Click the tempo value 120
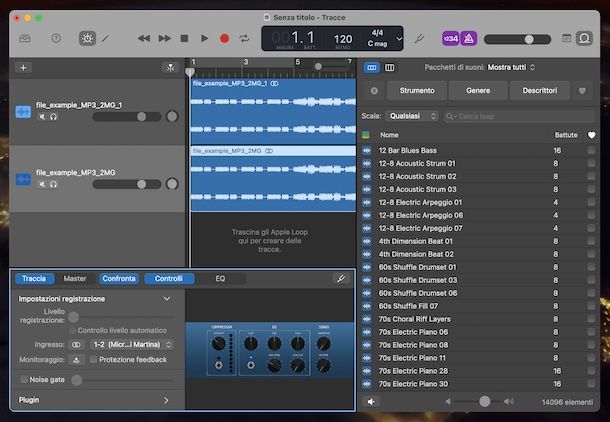Image resolution: width=610 pixels, height=422 pixels. [x=343, y=39]
